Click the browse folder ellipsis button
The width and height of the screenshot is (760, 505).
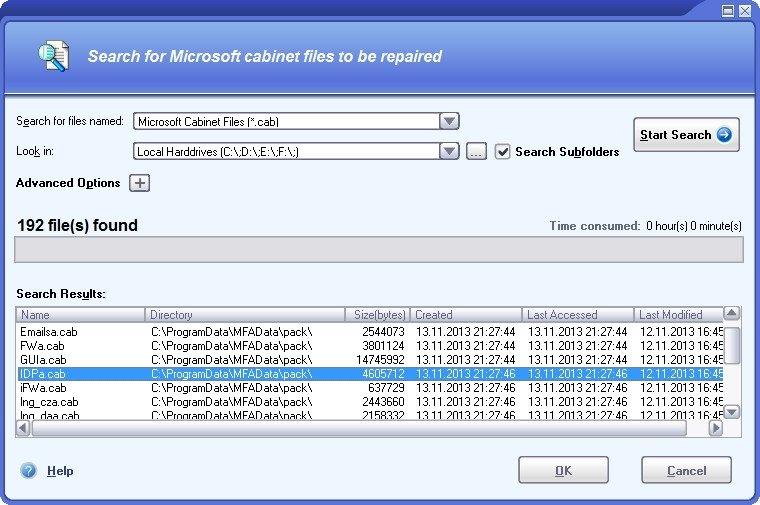tap(477, 152)
